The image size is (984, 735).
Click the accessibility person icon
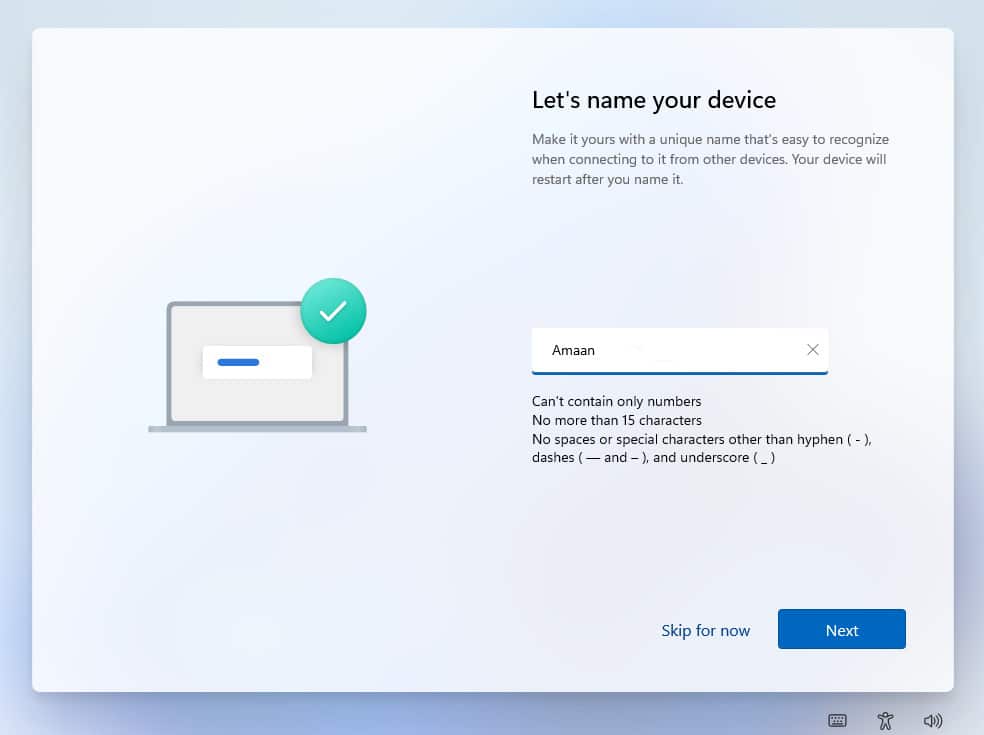pos(884,720)
